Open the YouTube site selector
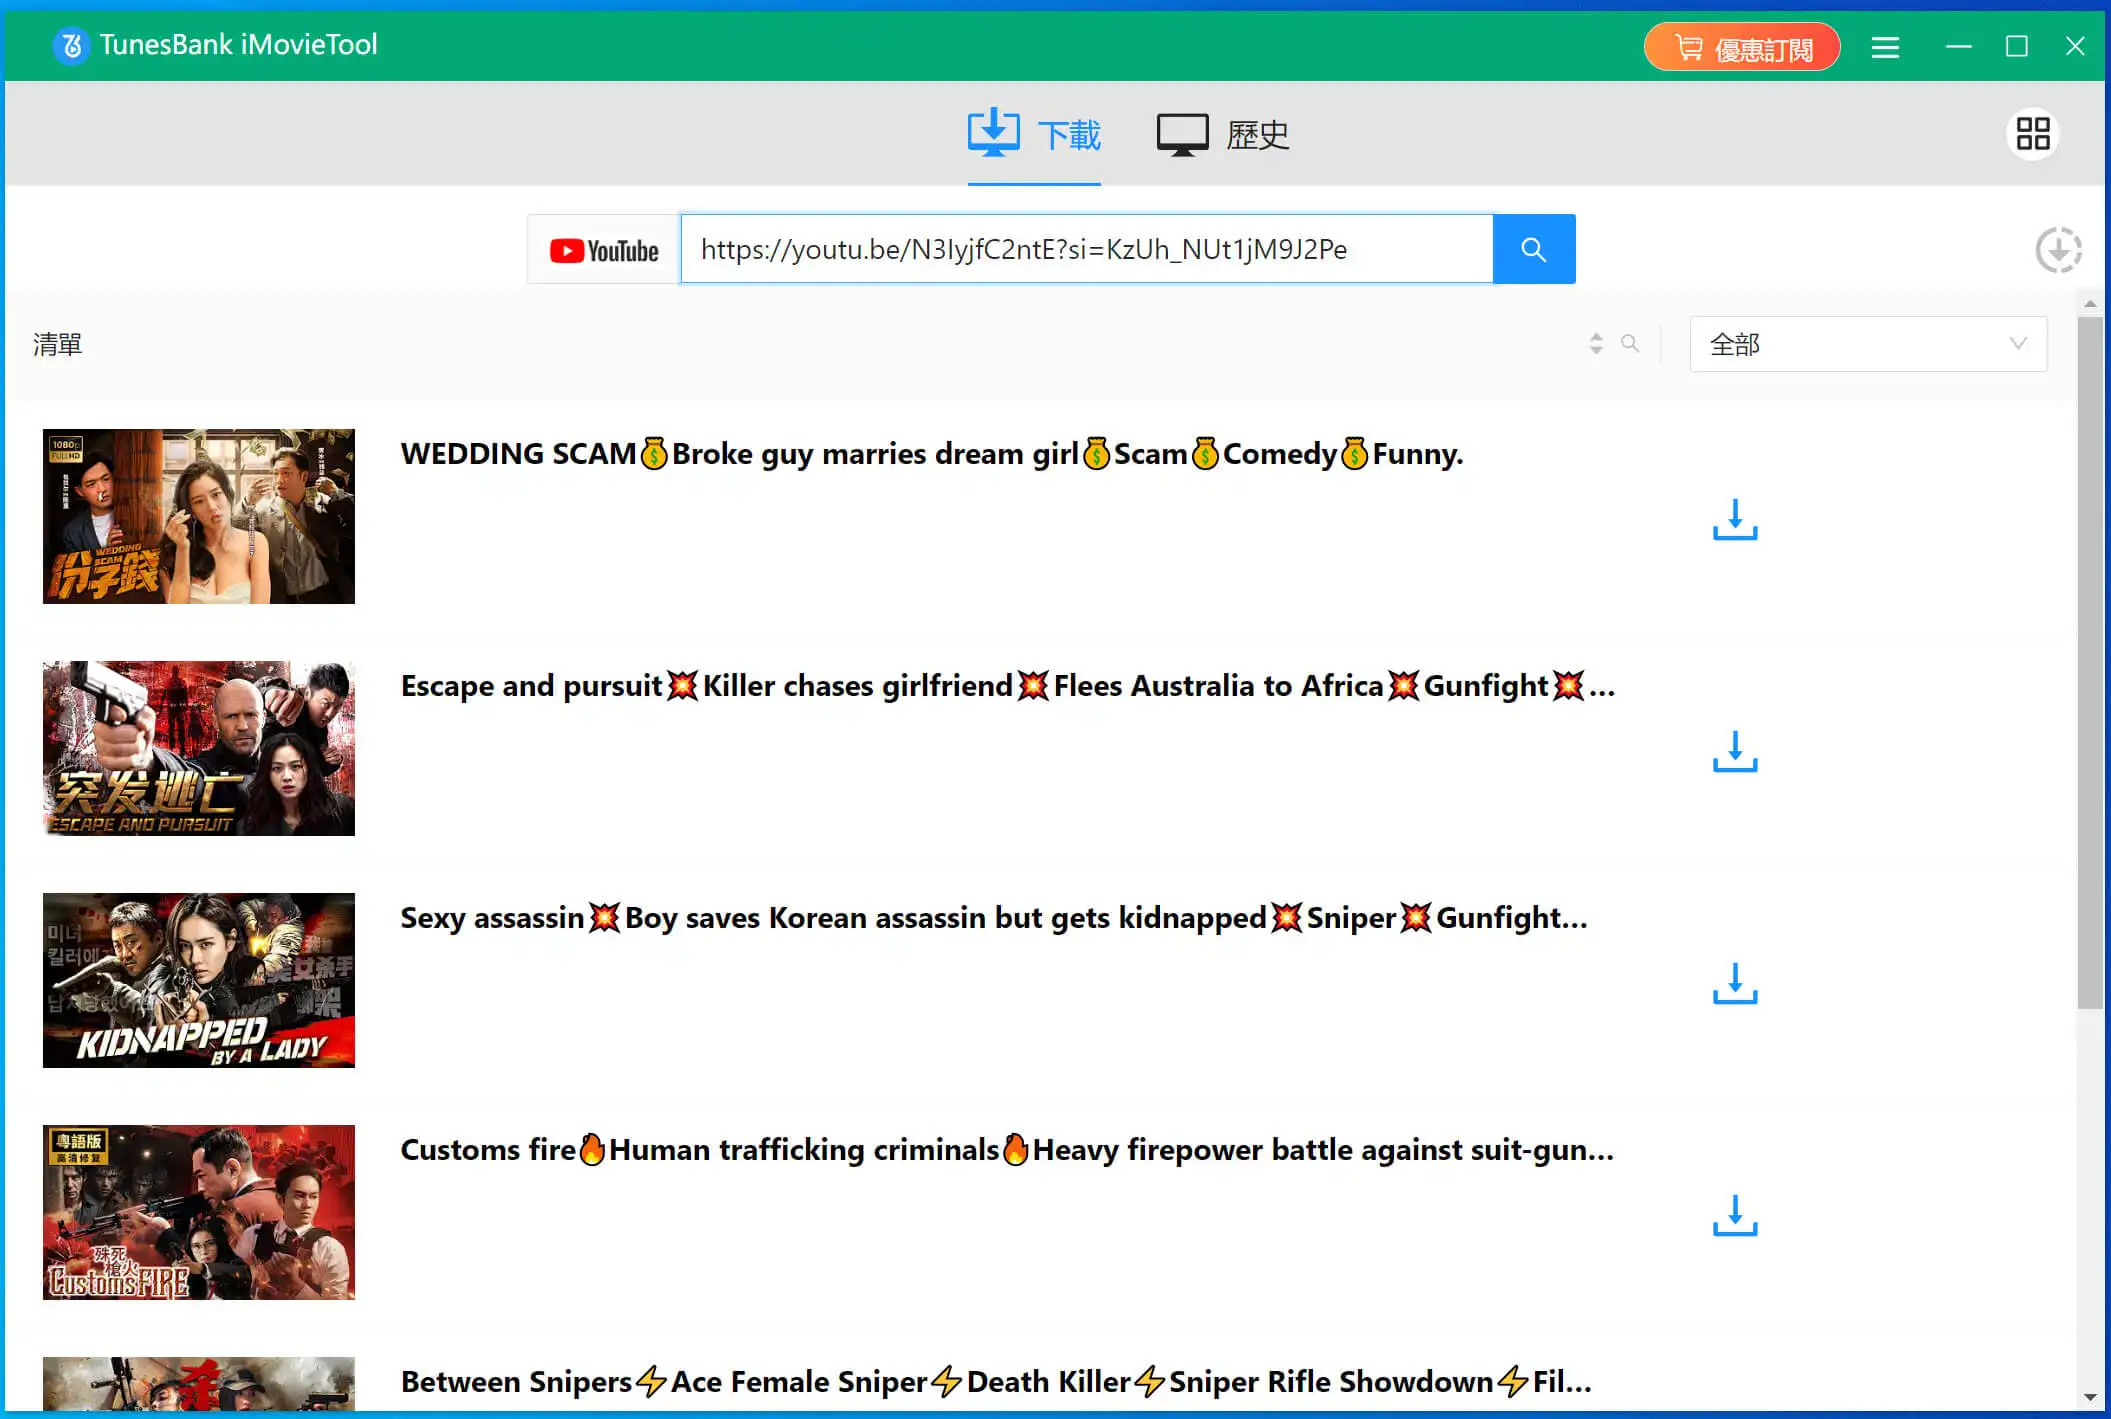Image resolution: width=2111 pixels, height=1419 pixels. 604,250
